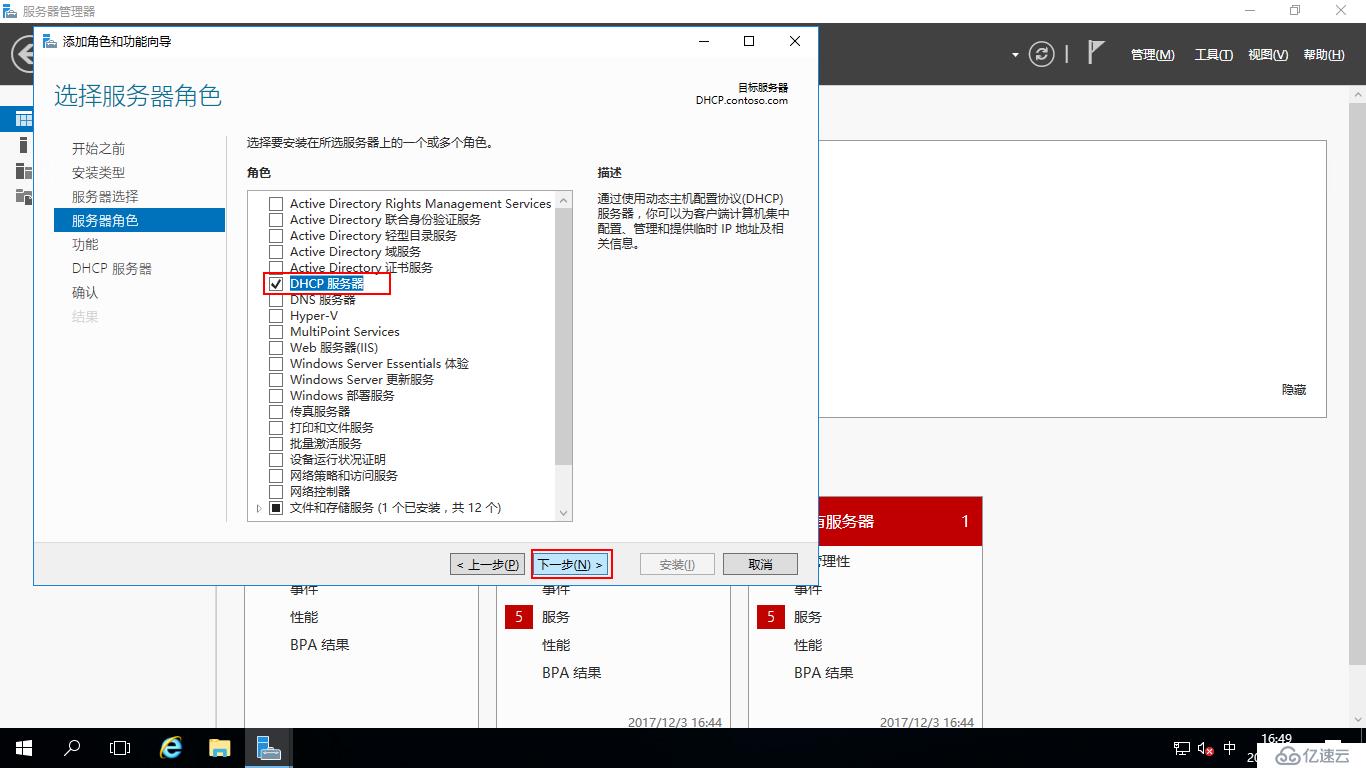Check Windows Server 更新服务
Viewport: 1366px width, 768px height.
[x=276, y=380]
